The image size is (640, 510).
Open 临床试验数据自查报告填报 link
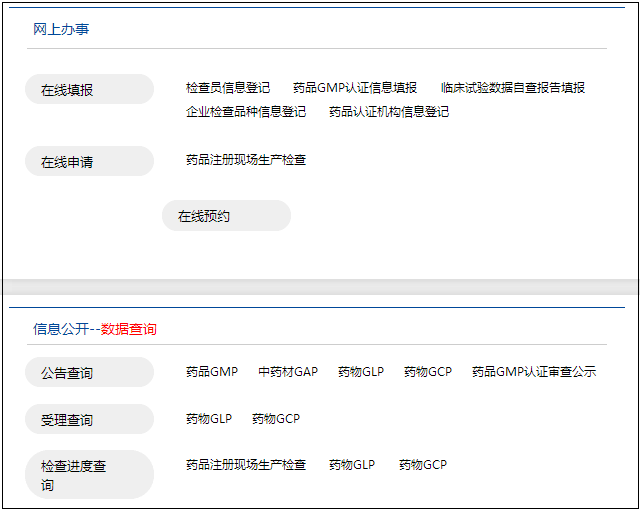point(513,88)
